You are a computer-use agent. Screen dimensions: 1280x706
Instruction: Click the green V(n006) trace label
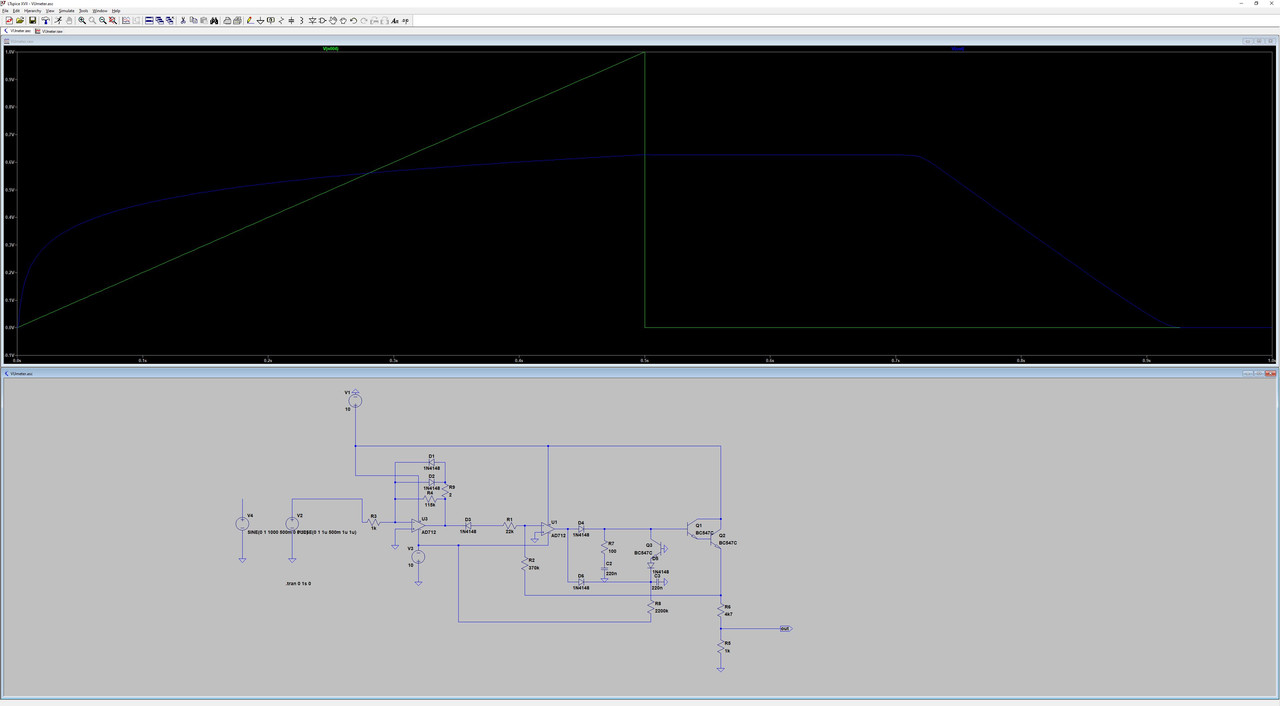click(x=331, y=48)
